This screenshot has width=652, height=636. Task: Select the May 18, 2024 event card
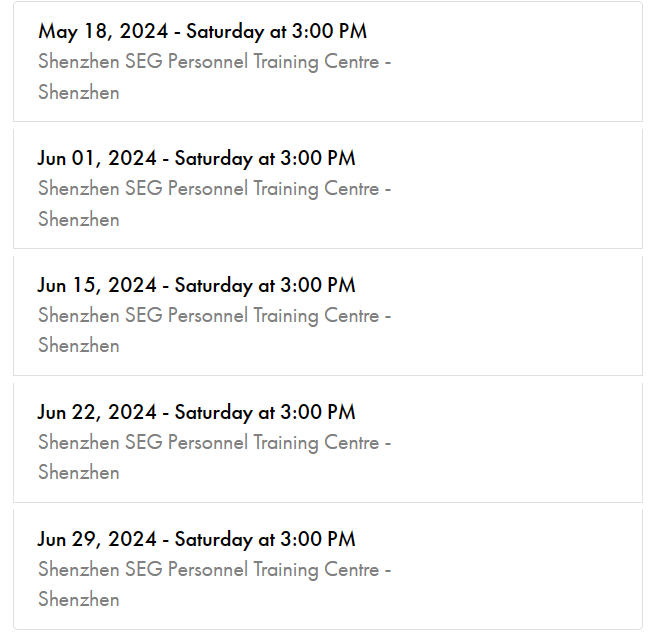328,62
